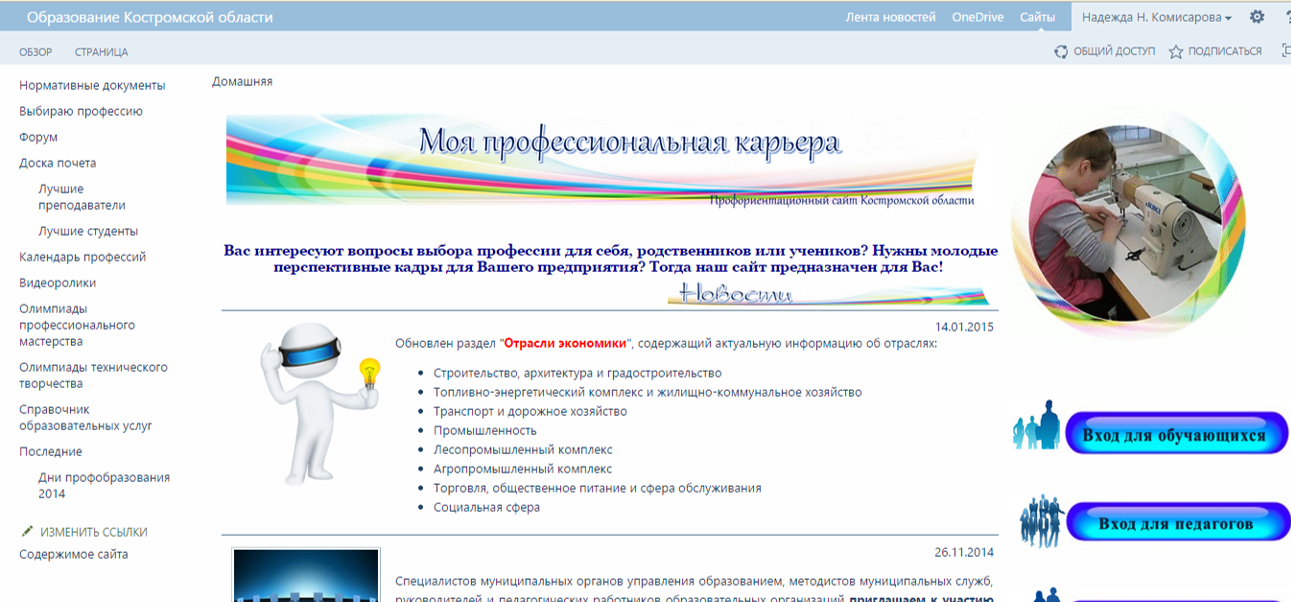Click the ОБЩИЙ ДОСТУП button

click(x=1113, y=51)
